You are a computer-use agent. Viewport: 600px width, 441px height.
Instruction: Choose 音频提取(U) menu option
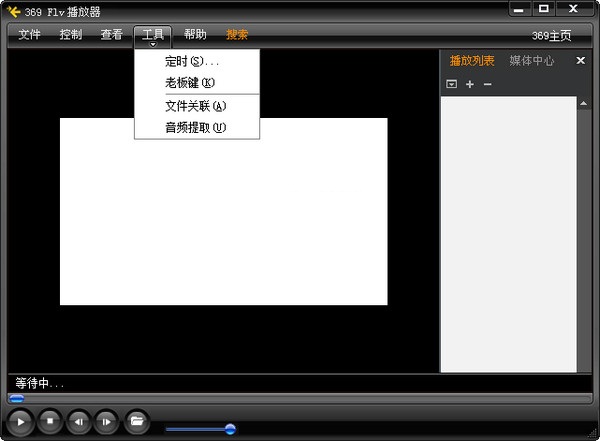pyautogui.click(x=196, y=127)
